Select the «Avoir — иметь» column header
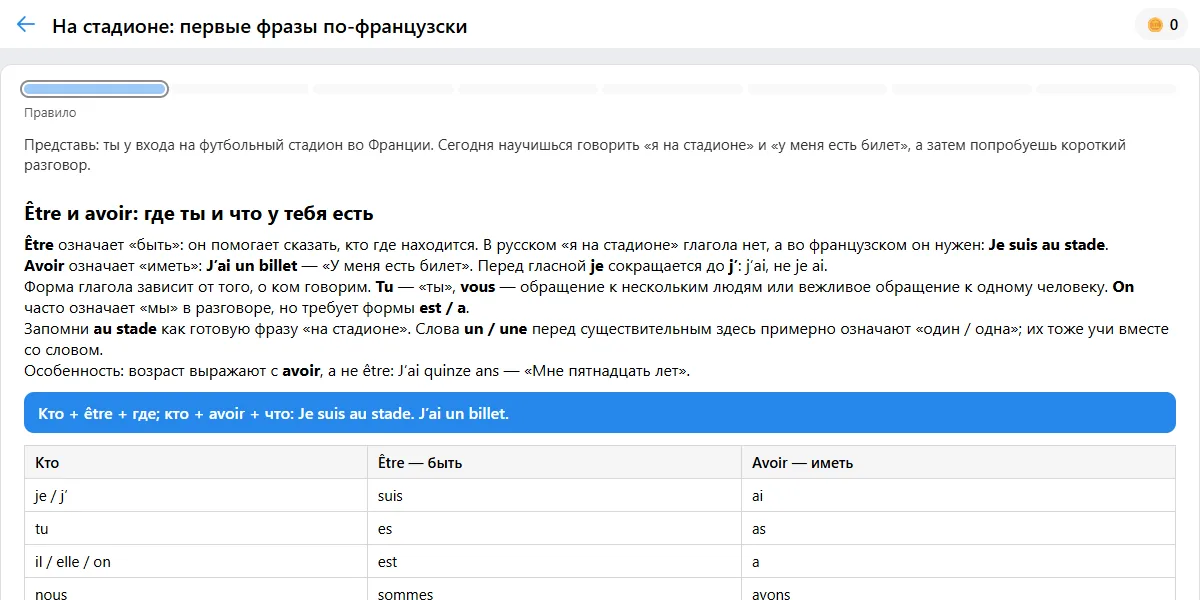Screen dimensions: 1200x600 pos(958,463)
